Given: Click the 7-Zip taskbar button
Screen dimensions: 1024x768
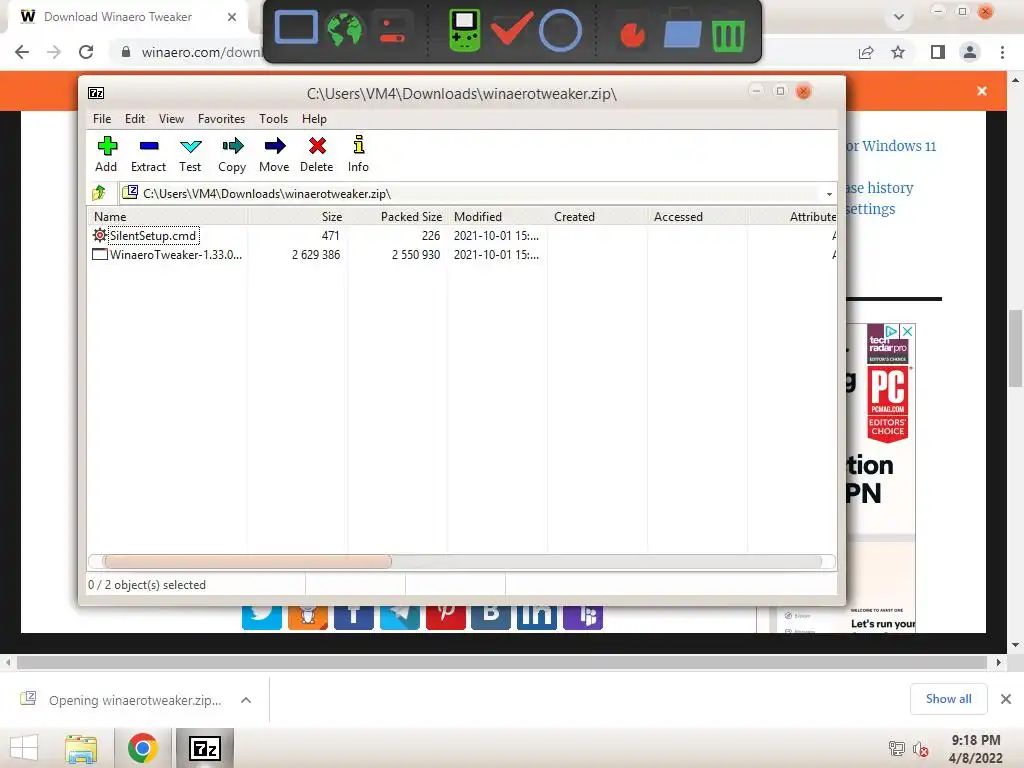Looking at the screenshot, I should click(x=205, y=748).
